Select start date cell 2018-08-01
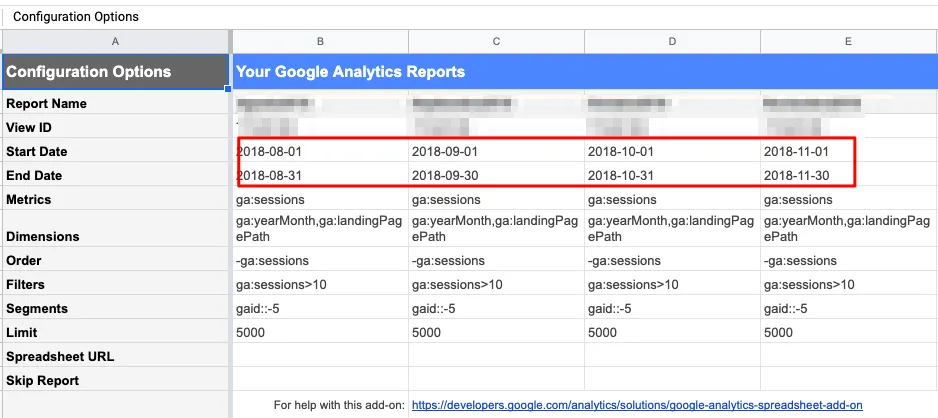This screenshot has width=938, height=418. tap(321, 151)
